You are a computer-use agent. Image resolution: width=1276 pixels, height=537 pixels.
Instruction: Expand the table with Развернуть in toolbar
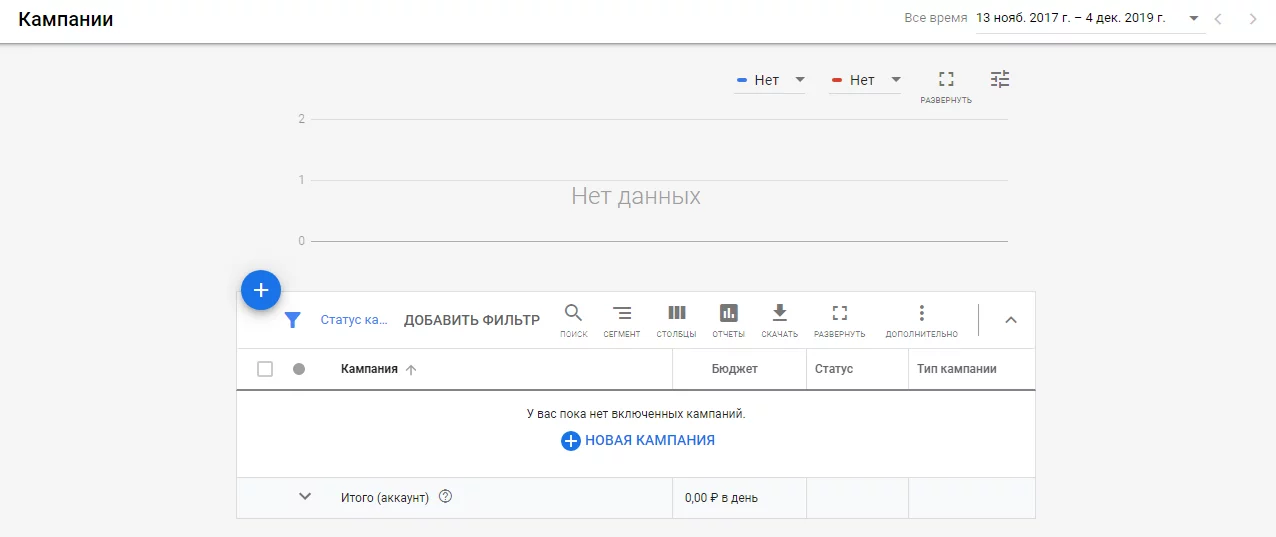point(840,320)
